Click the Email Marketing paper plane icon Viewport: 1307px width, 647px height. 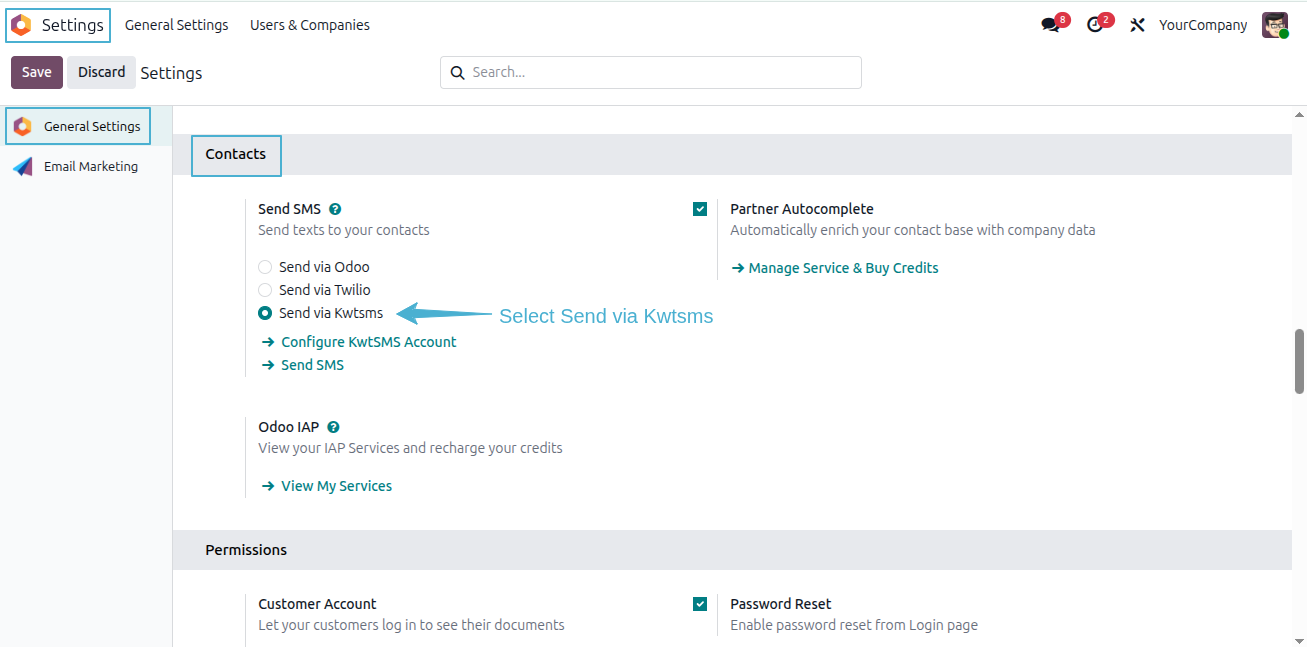[x=22, y=167]
